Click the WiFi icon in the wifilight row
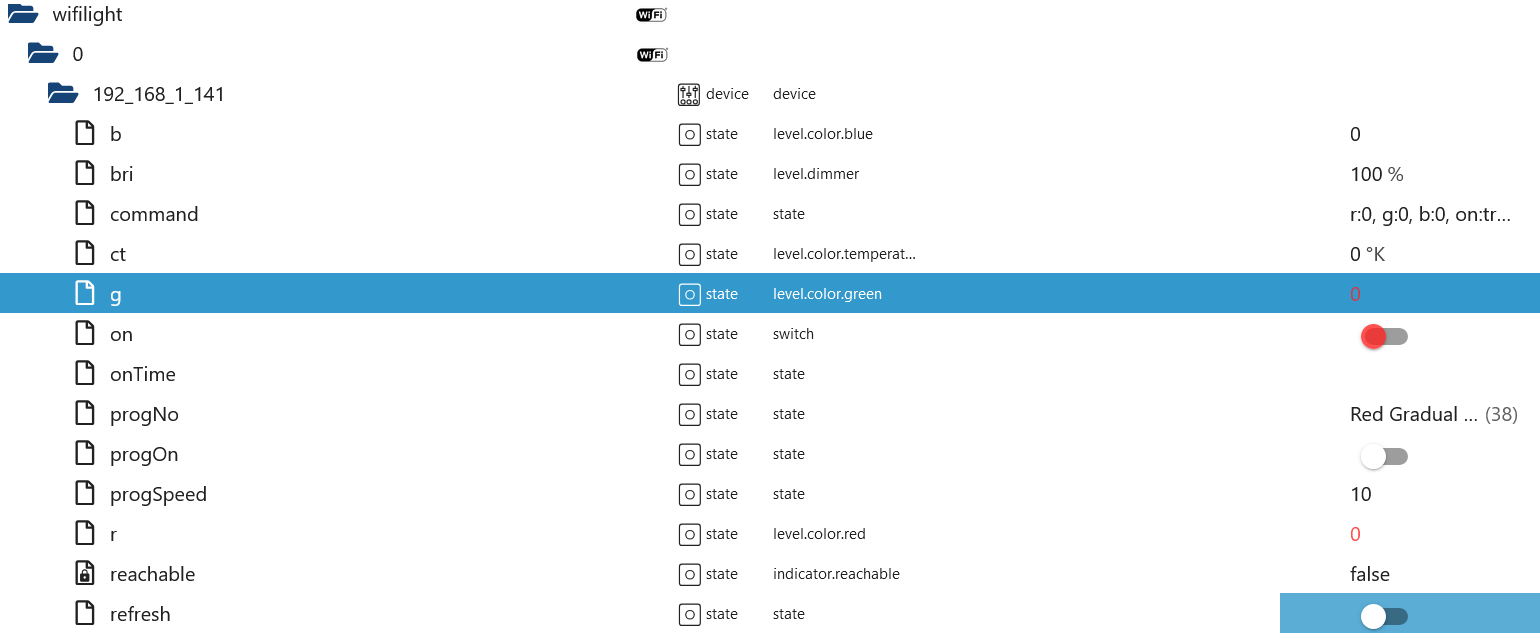 [651, 14]
